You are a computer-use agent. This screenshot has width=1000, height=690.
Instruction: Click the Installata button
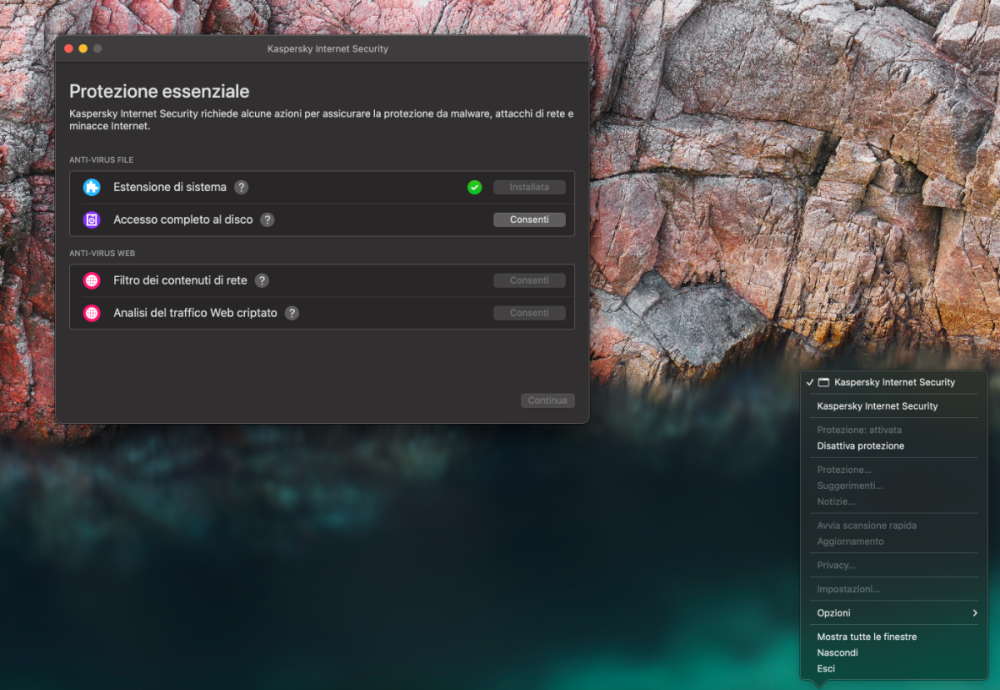click(529, 187)
